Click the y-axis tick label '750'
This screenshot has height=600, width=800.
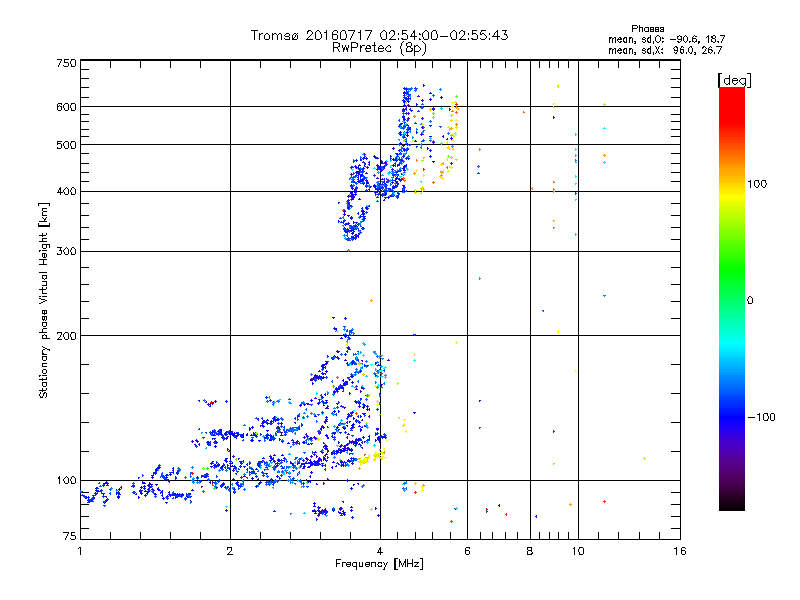66,63
